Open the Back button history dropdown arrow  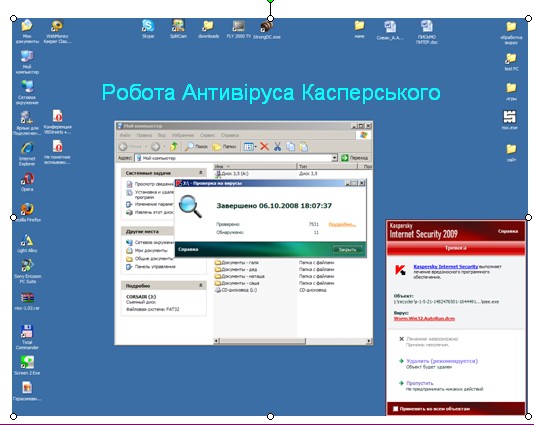click(x=146, y=147)
